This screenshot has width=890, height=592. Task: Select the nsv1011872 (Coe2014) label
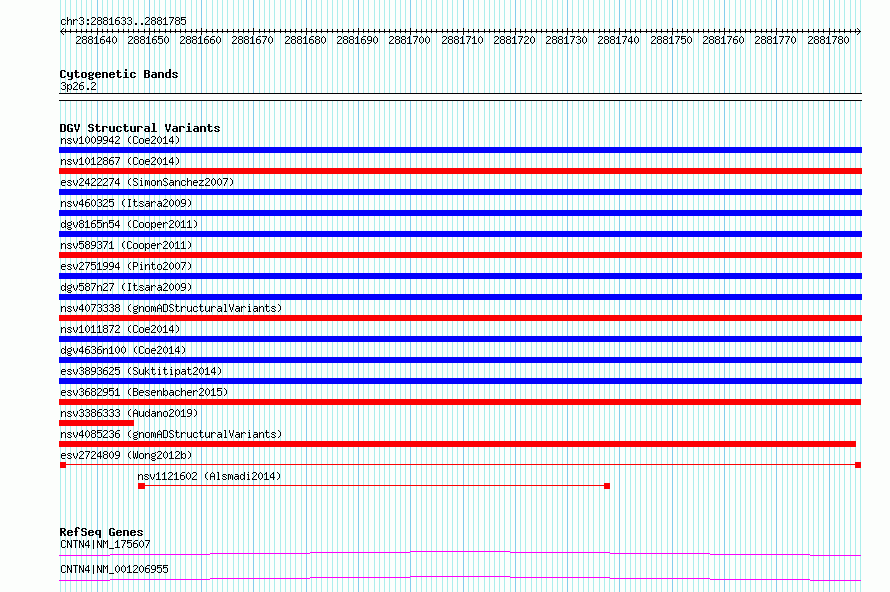click(x=120, y=329)
